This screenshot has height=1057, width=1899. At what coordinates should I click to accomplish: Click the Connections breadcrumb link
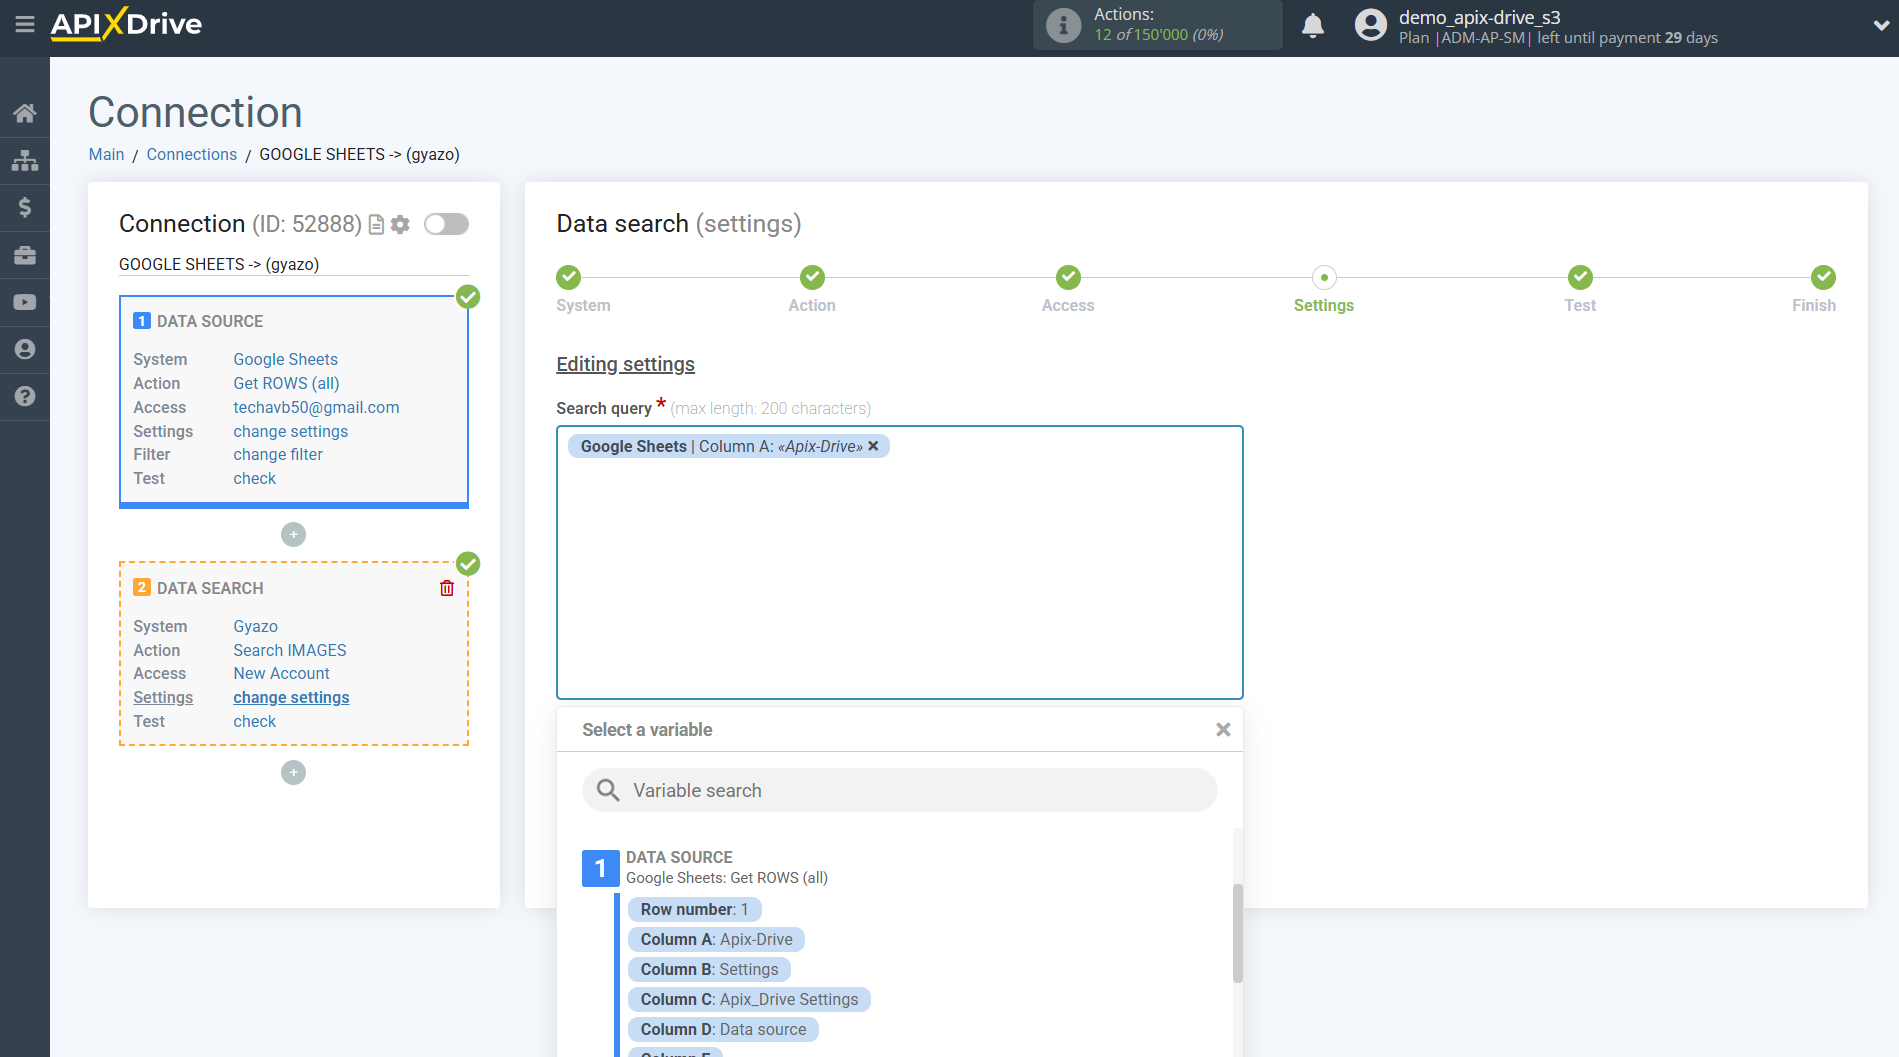pyautogui.click(x=191, y=154)
